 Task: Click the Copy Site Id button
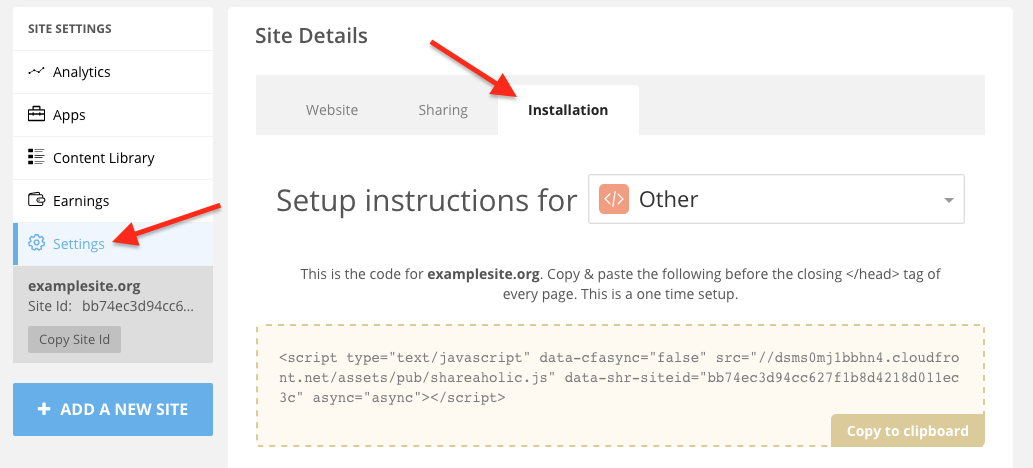(x=74, y=339)
